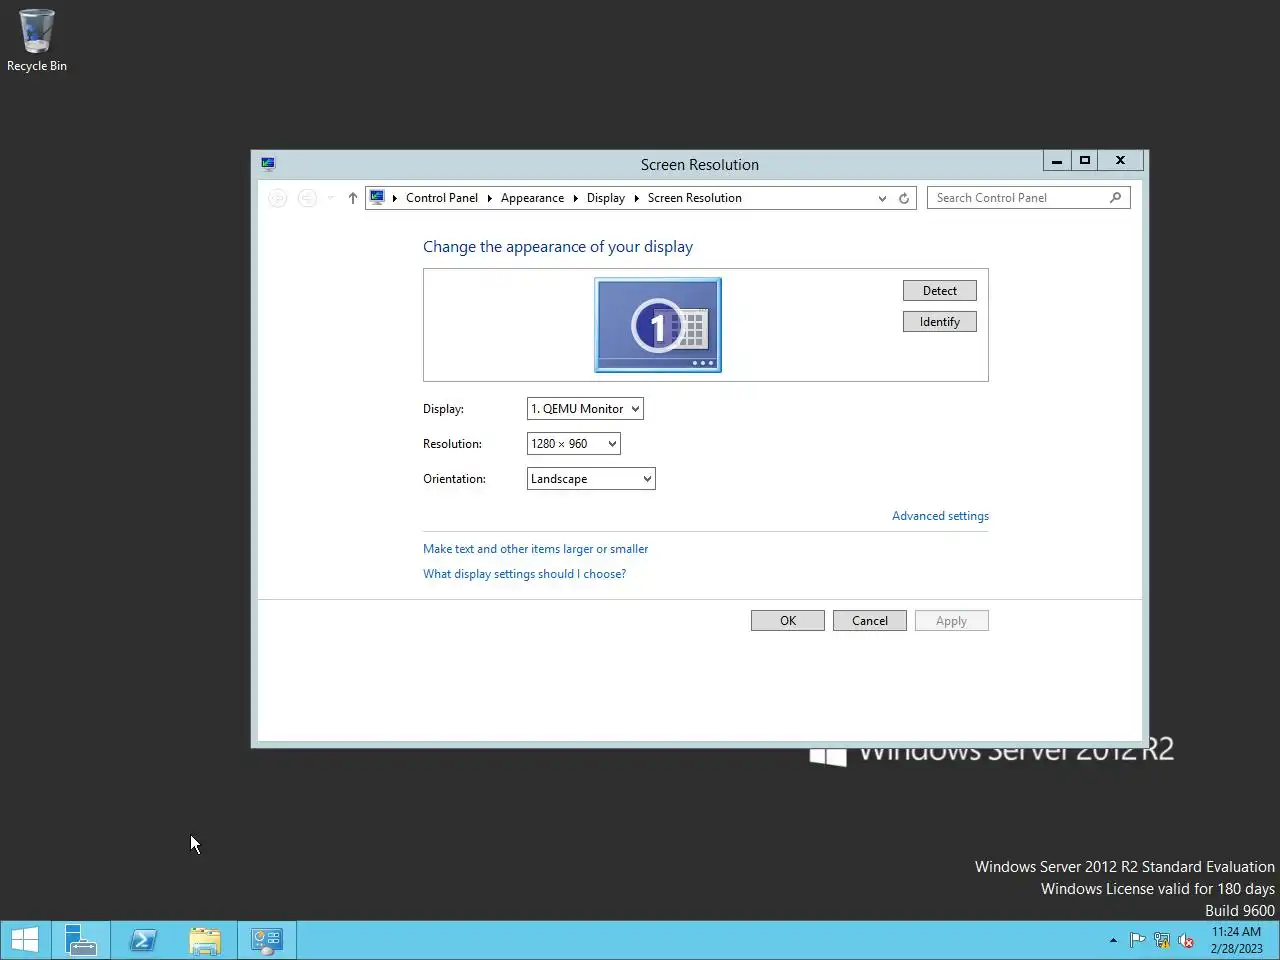Confirm with the OK button
This screenshot has height=960, width=1280.
pyautogui.click(x=788, y=621)
